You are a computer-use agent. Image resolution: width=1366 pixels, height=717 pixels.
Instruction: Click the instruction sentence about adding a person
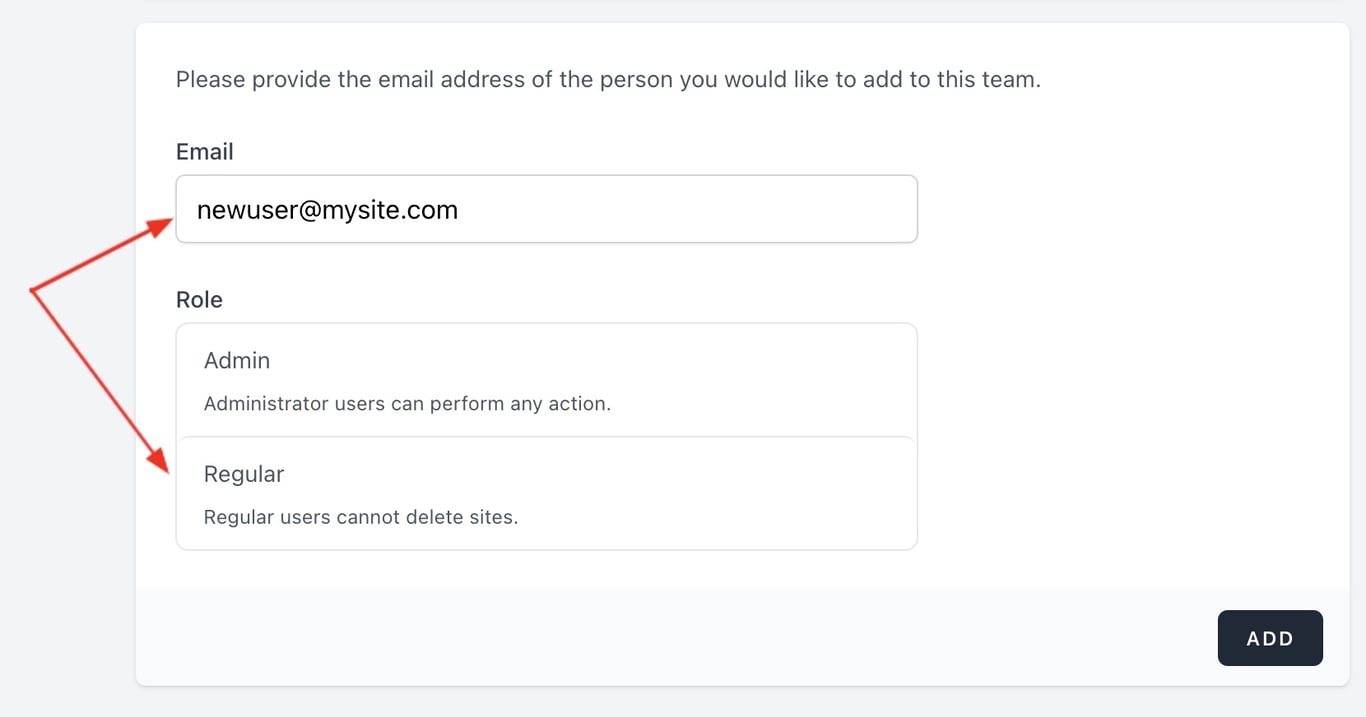(608, 79)
